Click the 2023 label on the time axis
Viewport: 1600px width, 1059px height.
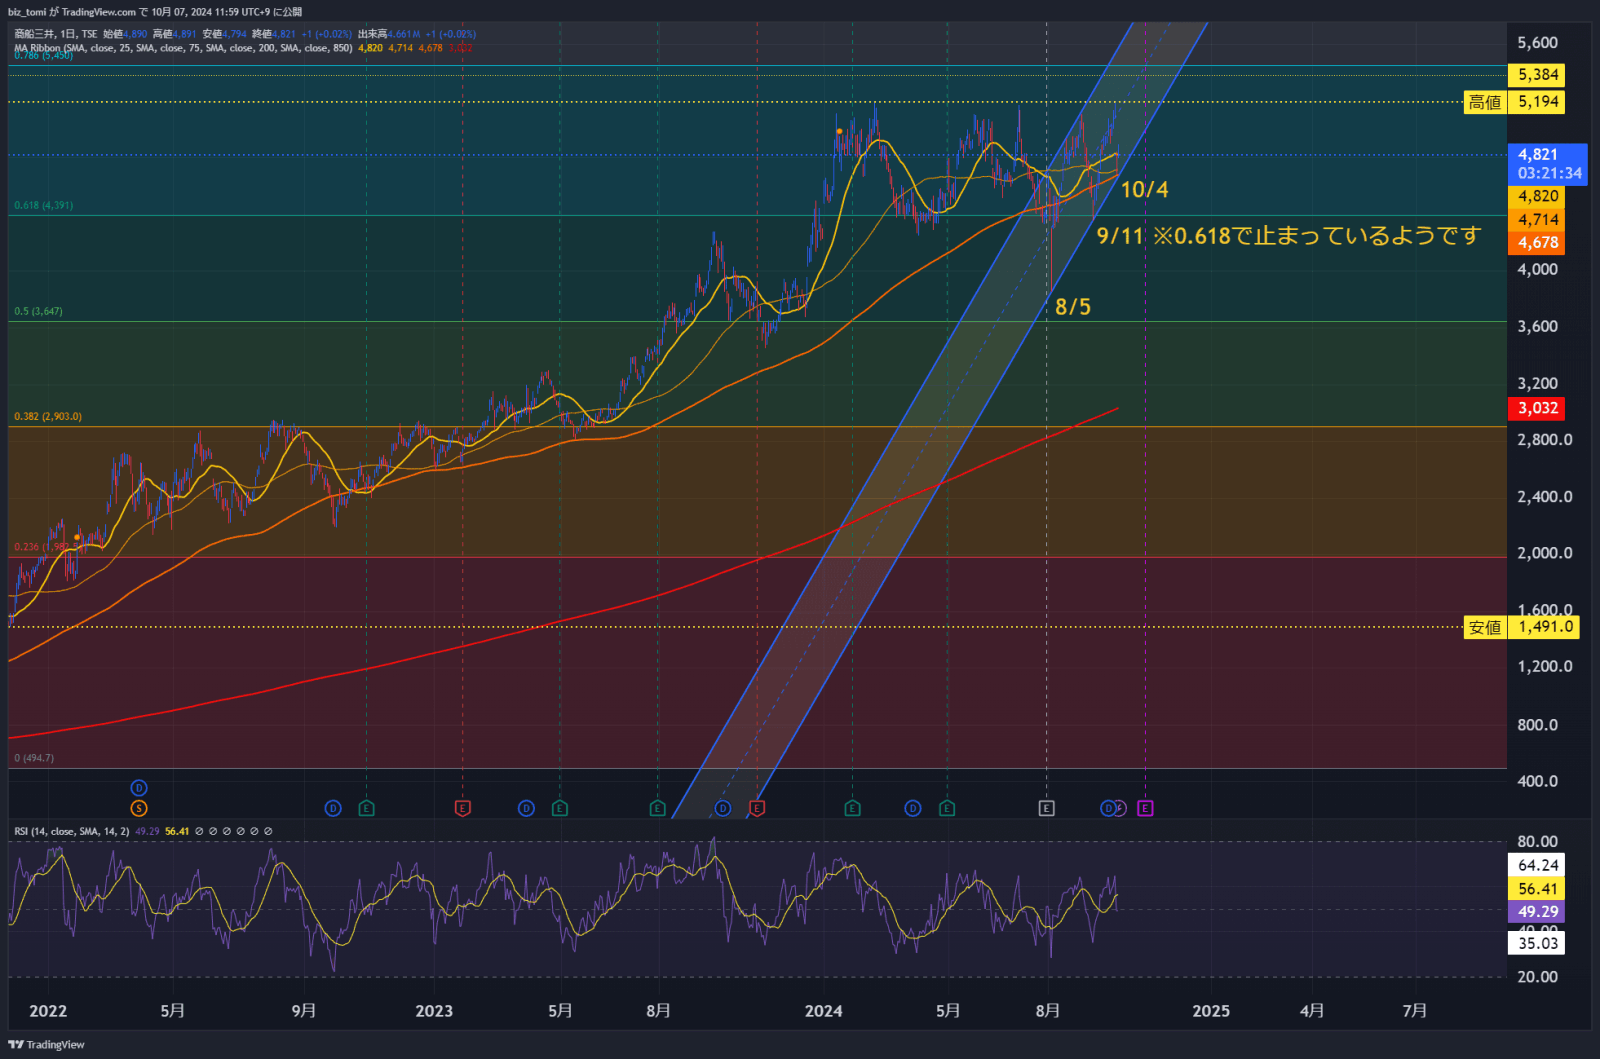(434, 1011)
